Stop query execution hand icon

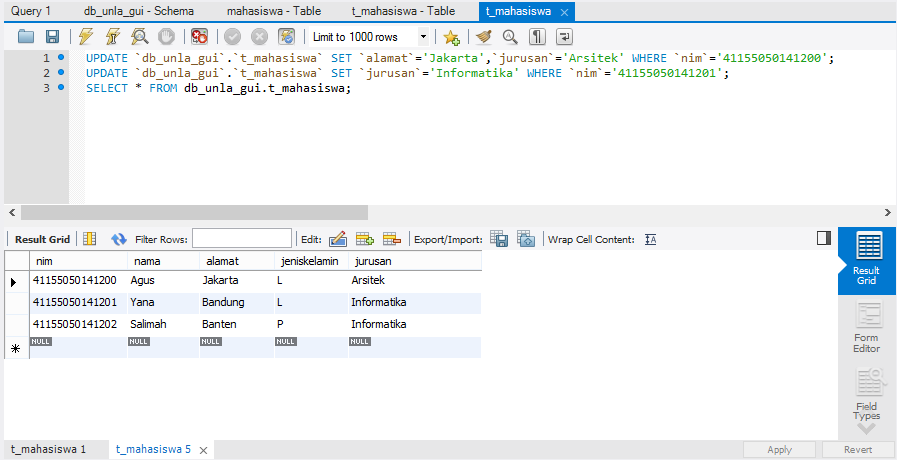[x=166, y=37]
